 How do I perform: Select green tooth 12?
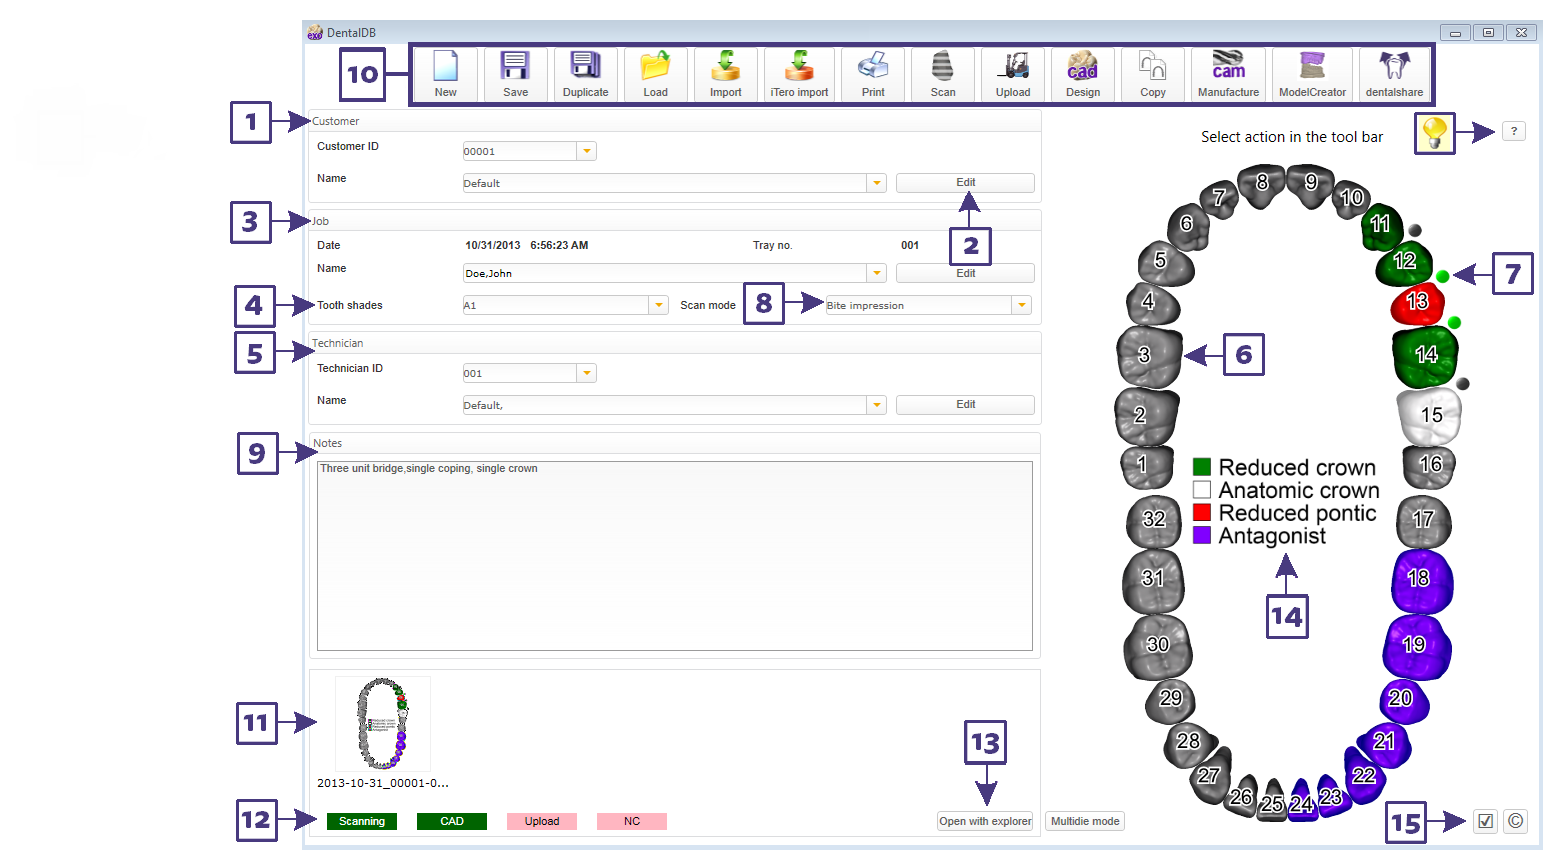tap(1404, 263)
